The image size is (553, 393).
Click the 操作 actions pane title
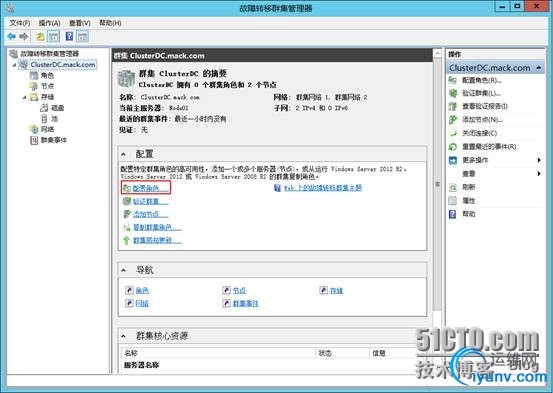click(x=455, y=54)
